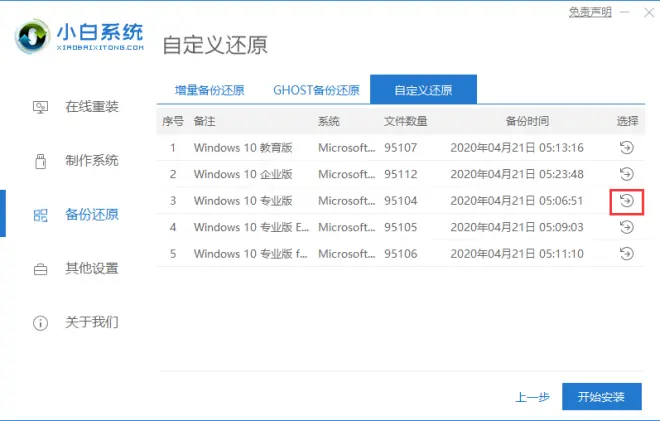
Task: Open 其他设置 in sidebar
Action: pos(92,269)
